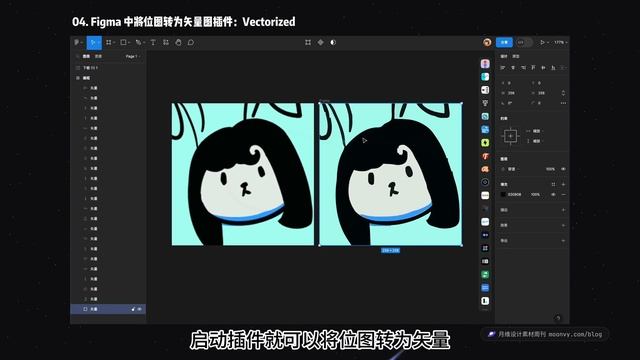Open the vertical constraint dropdown
640x360 pixels.
coord(536,141)
